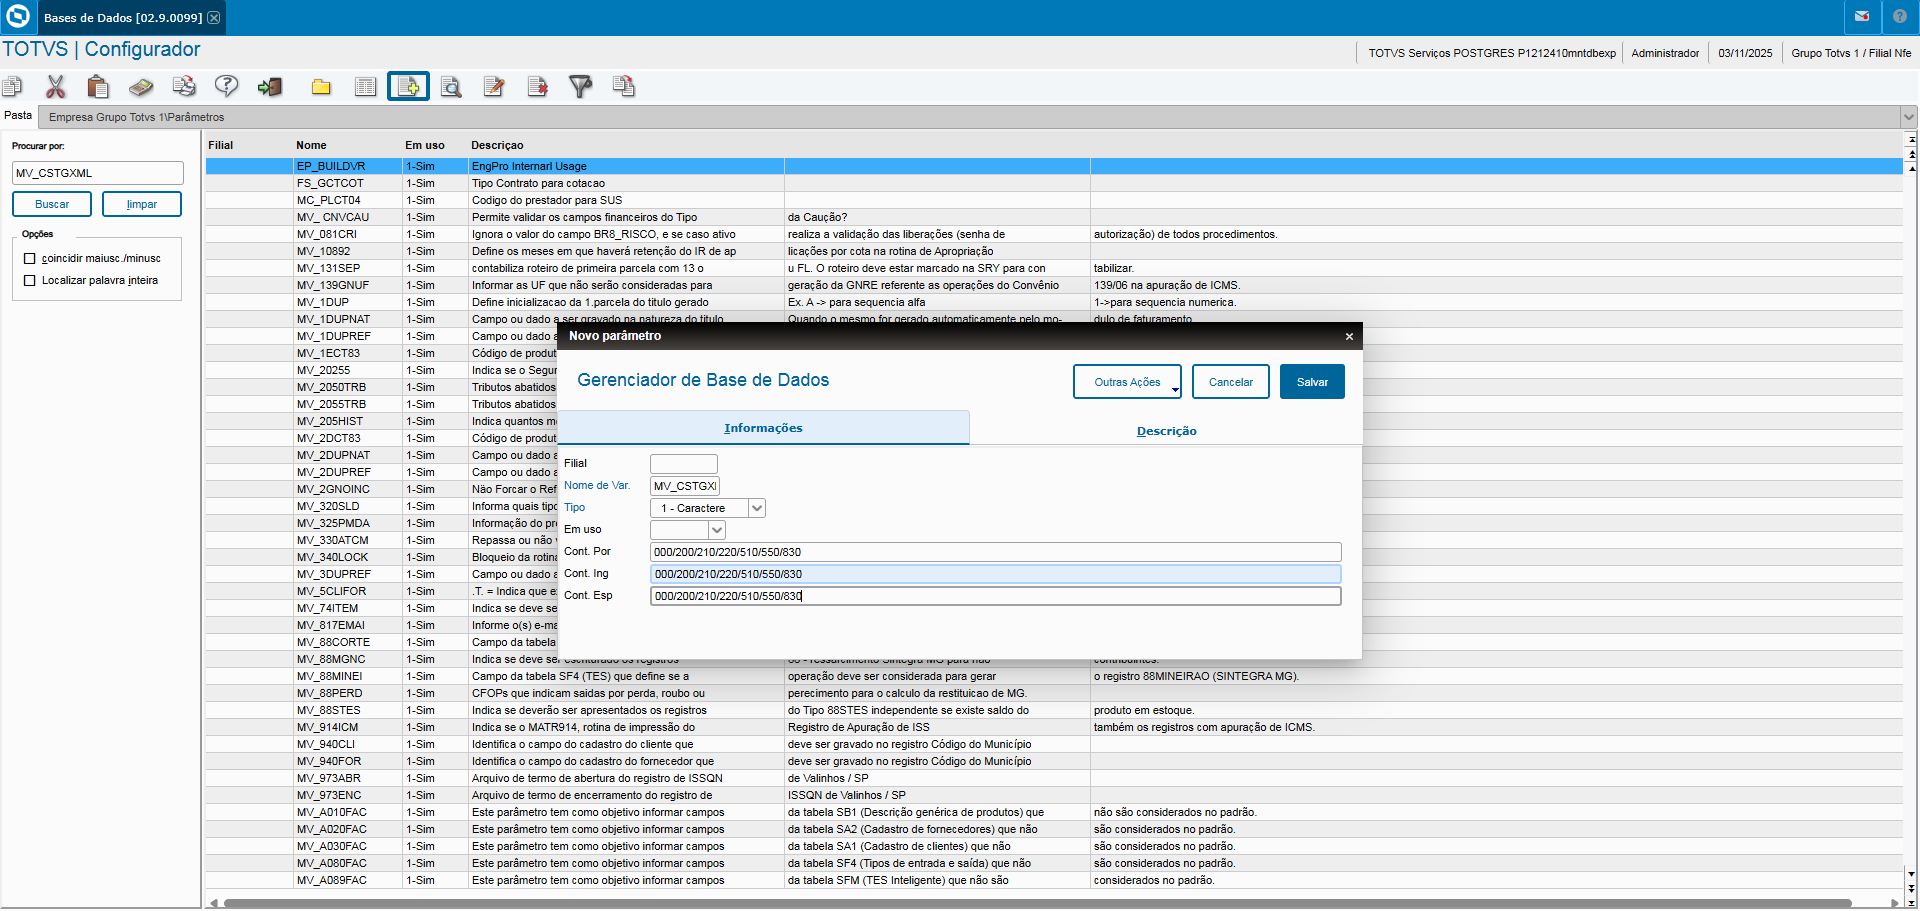Enable coincidir maiusc./minusc checkbox
The width and height of the screenshot is (1920, 911).
click(x=30, y=259)
